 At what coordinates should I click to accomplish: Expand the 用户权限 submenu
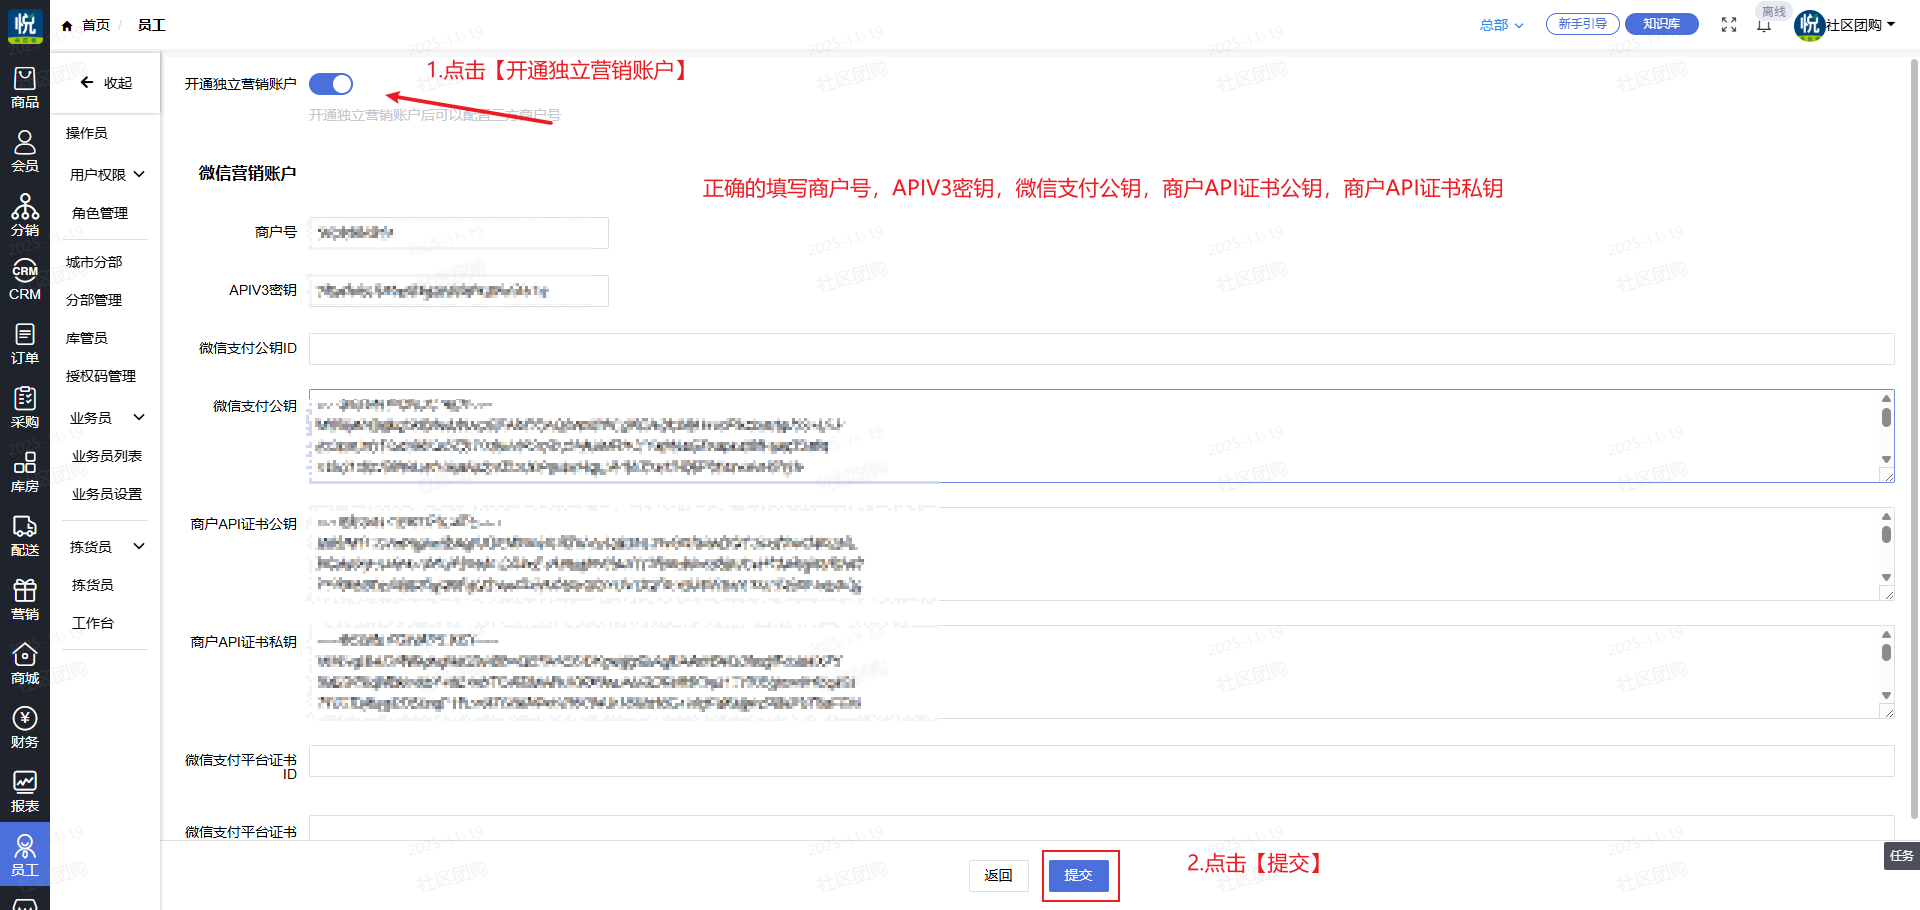point(107,175)
